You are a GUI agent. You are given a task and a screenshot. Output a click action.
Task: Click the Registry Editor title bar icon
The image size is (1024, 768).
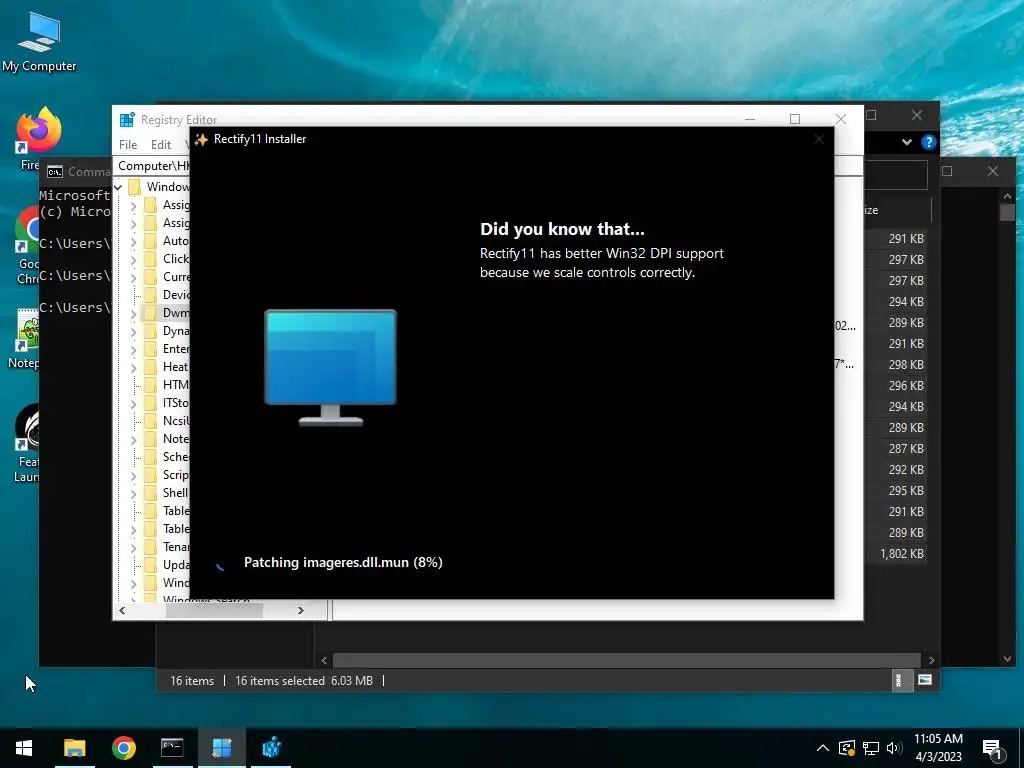pyautogui.click(x=127, y=119)
